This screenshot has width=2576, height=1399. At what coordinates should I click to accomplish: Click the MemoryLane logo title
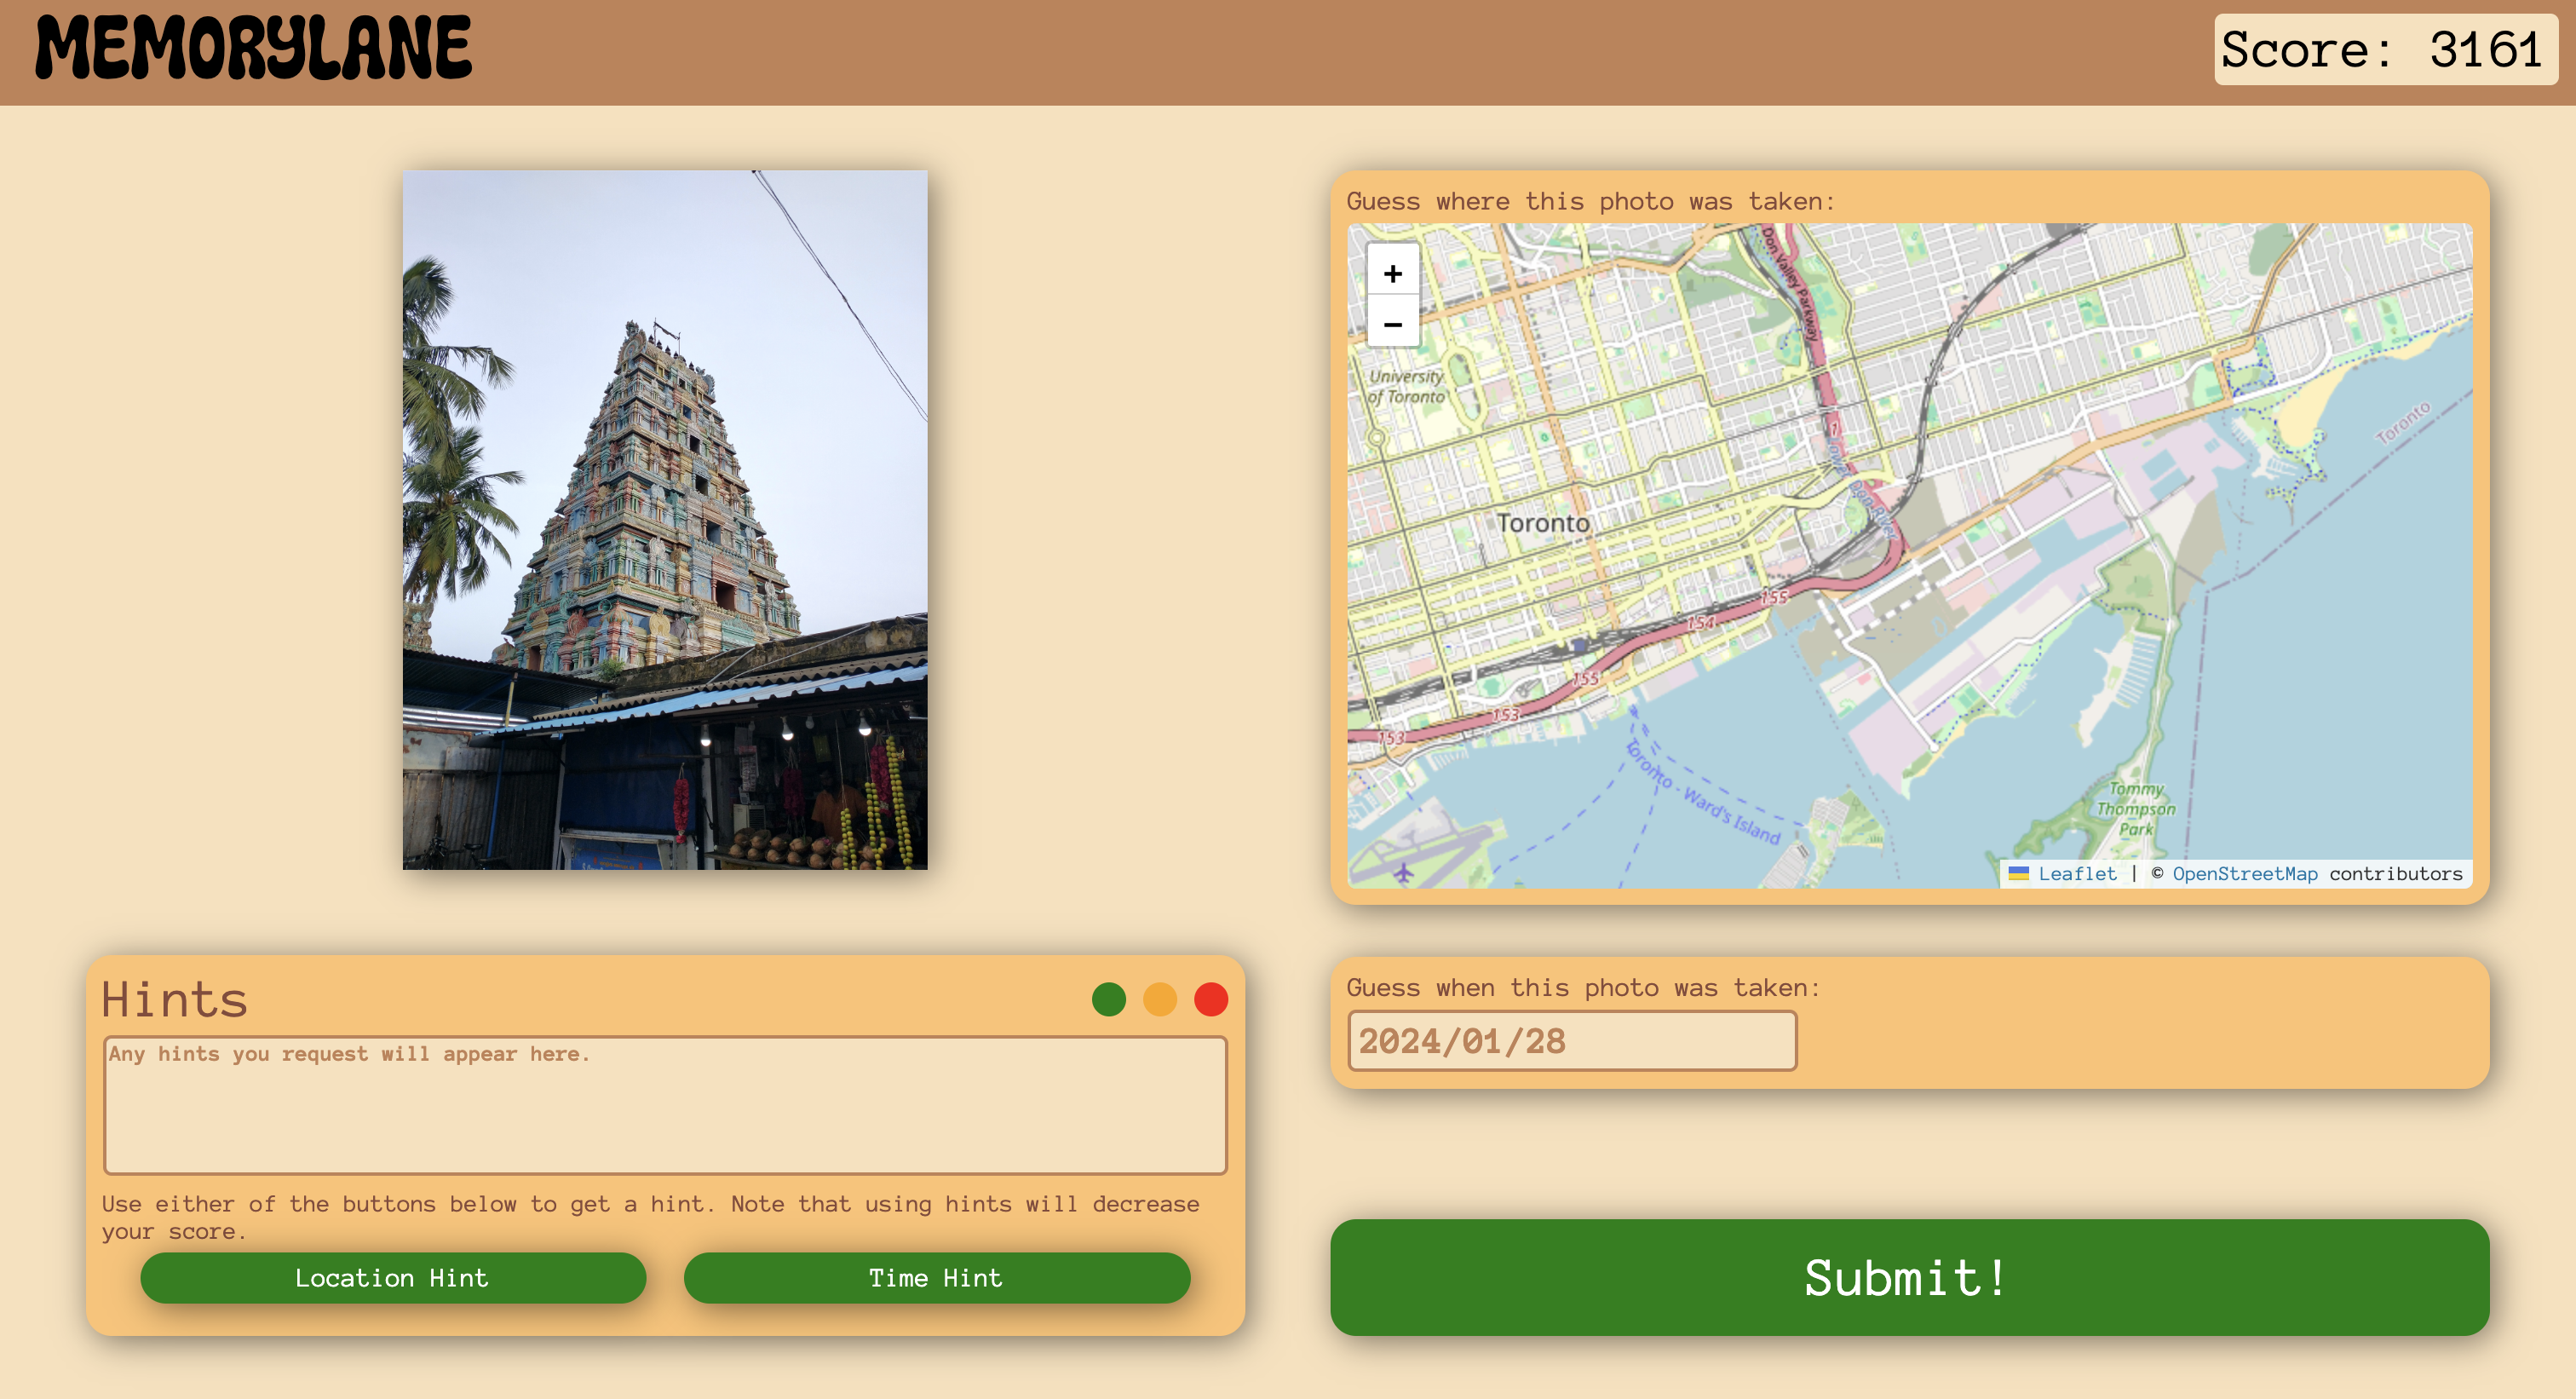(x=254, y=48)
